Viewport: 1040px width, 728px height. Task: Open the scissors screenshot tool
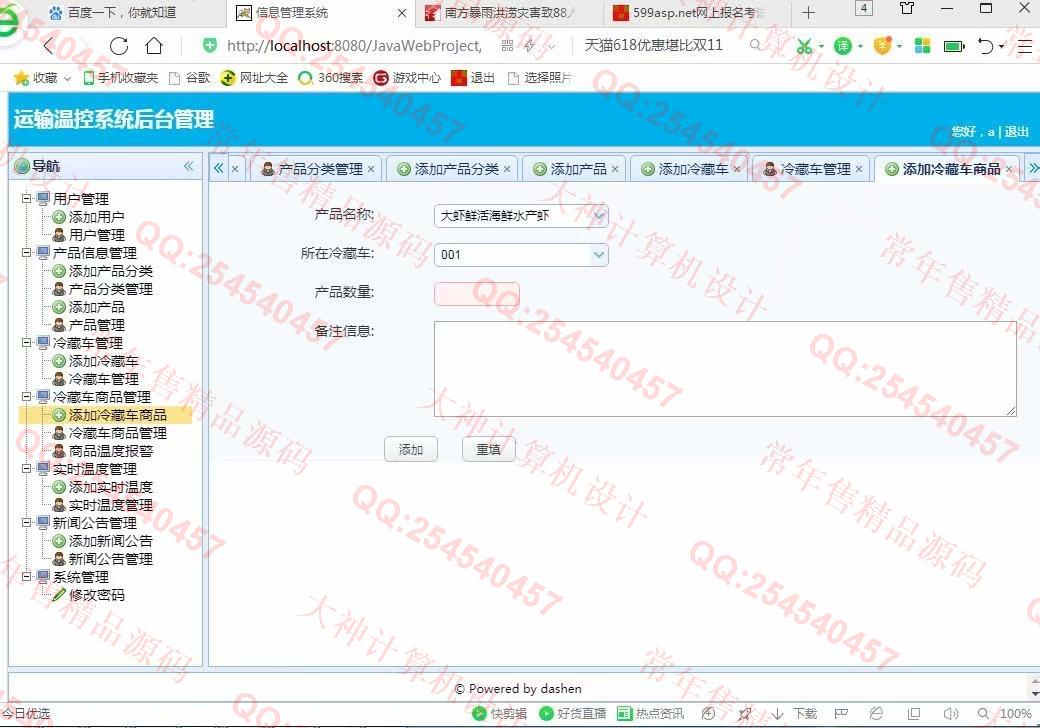[804, 46]
